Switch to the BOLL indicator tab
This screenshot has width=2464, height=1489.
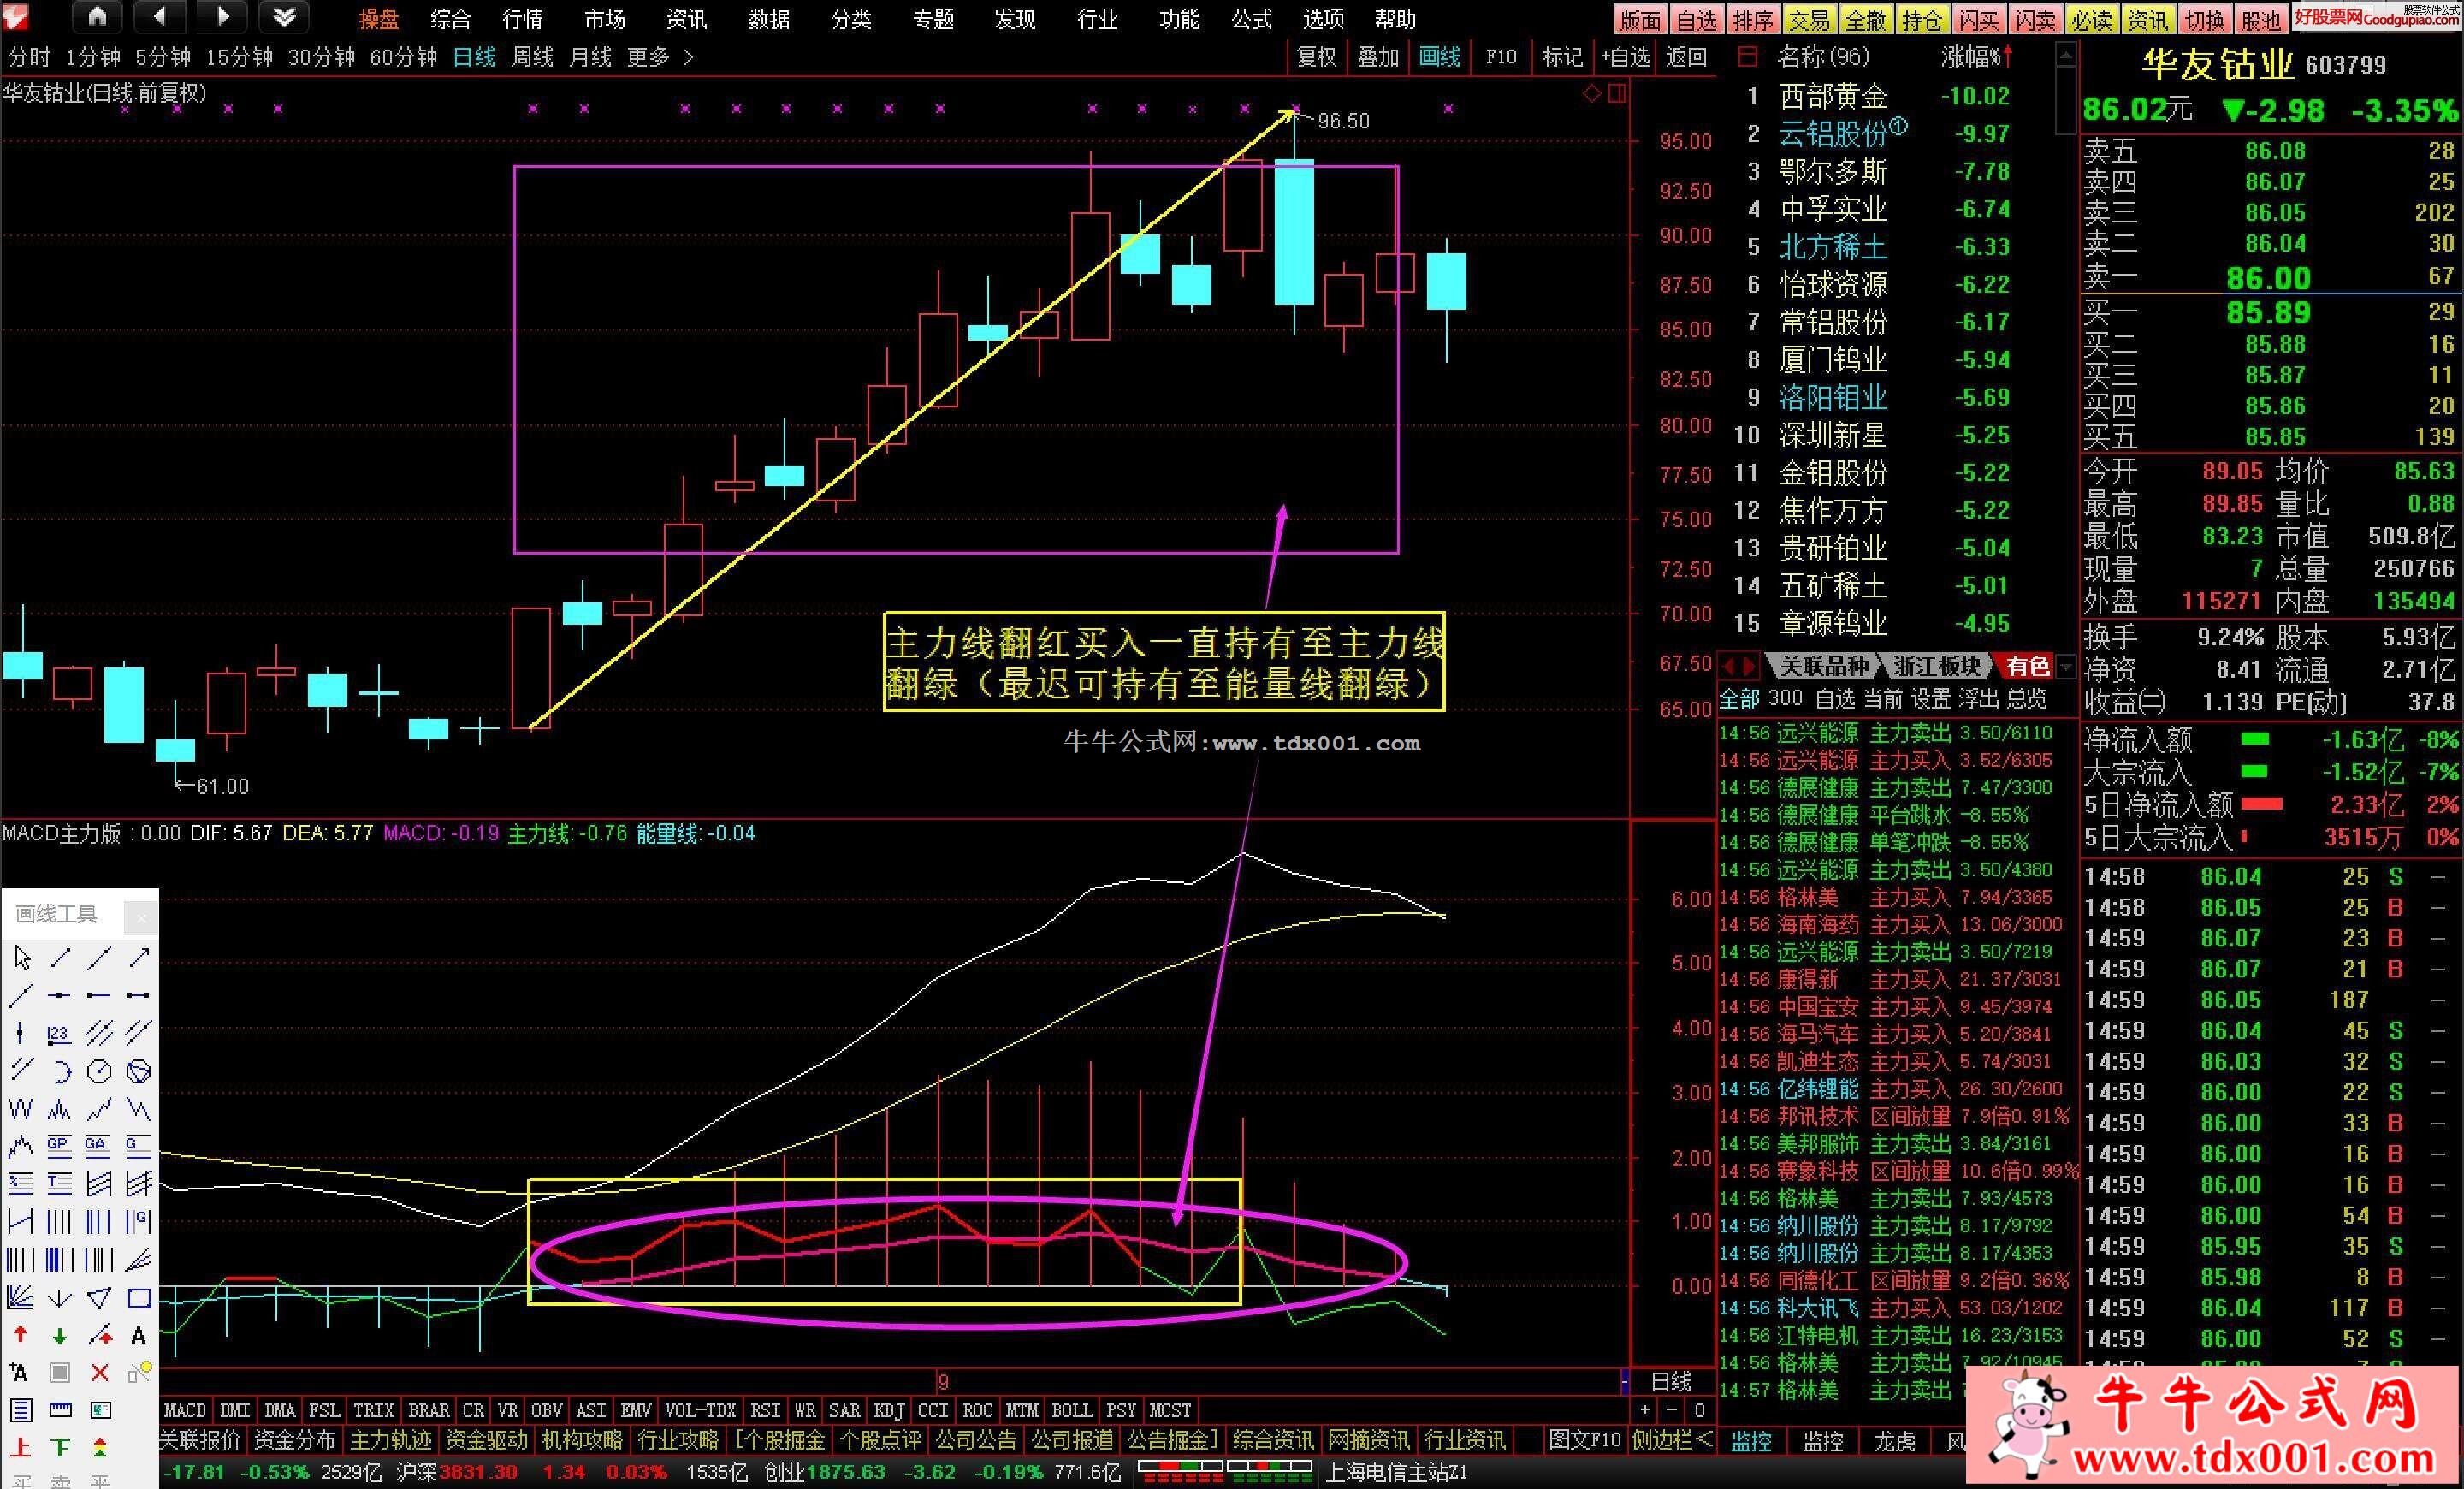[1071, 1410]
